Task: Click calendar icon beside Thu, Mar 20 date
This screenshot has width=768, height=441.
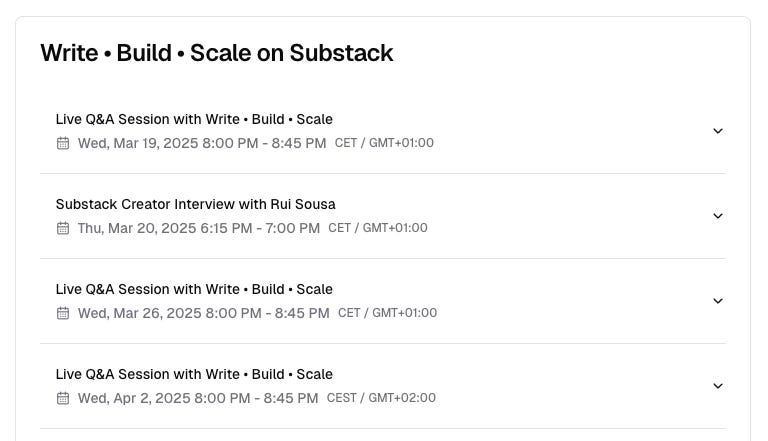Action: pos(63,228)
